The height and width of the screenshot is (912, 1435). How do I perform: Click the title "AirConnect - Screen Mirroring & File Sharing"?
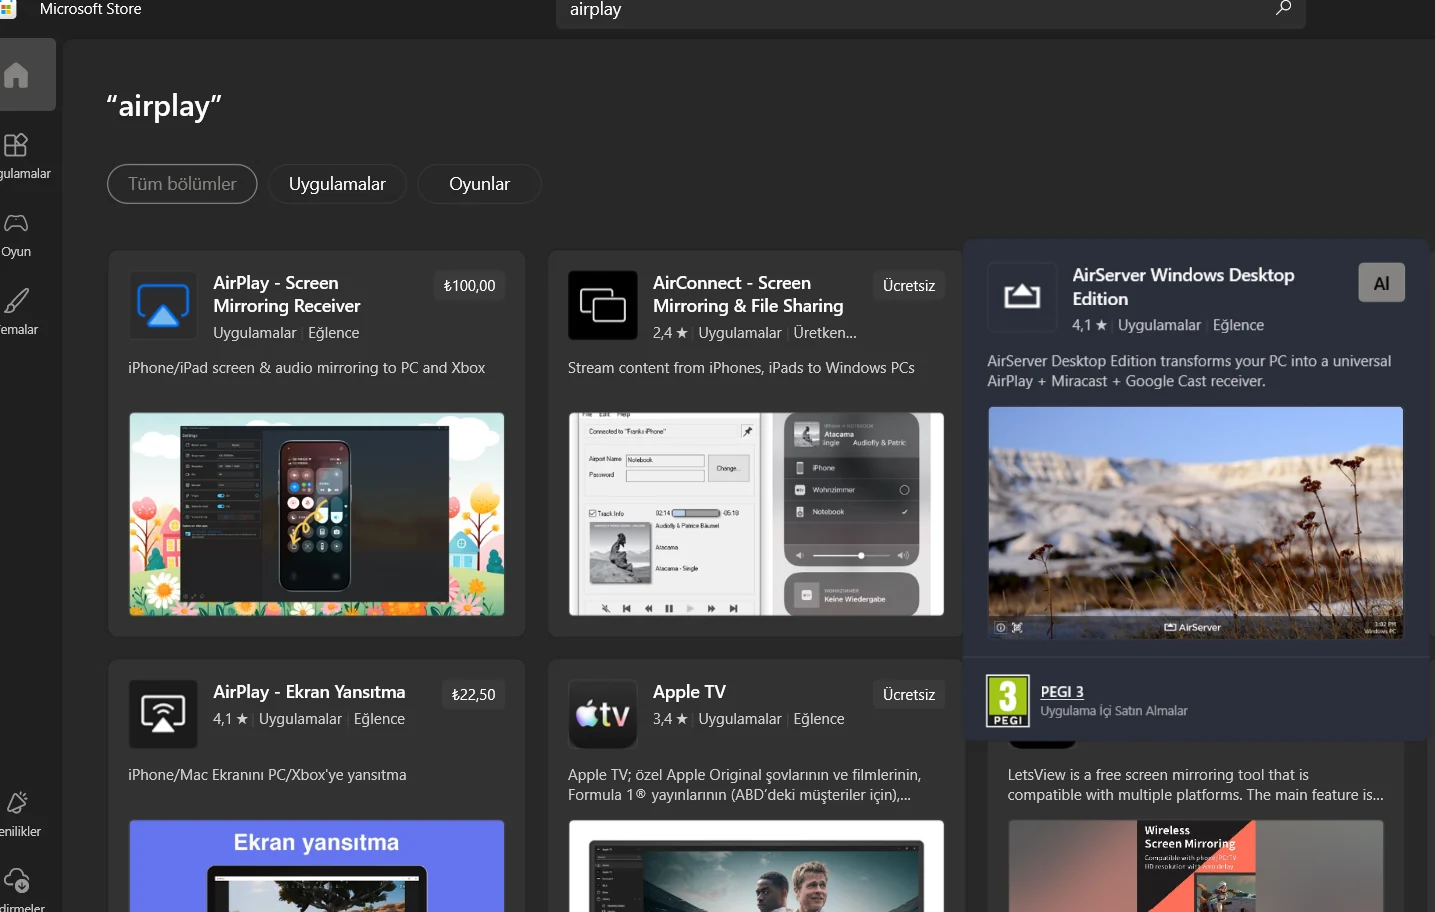pyautogui.click(x=748, y=295)
